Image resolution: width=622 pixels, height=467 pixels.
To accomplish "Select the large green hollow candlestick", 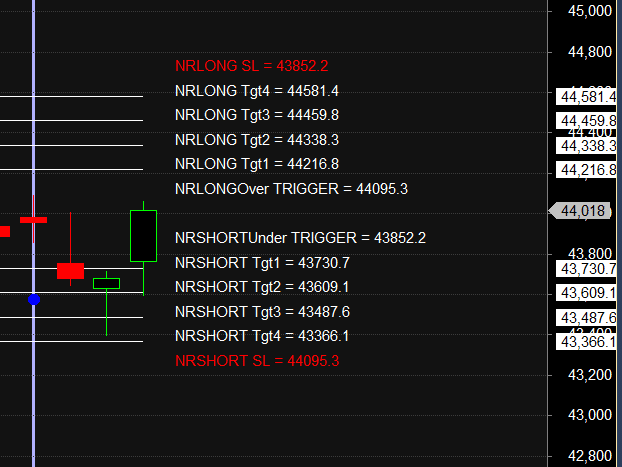I will pyautogui.click(x=144, y=236).
